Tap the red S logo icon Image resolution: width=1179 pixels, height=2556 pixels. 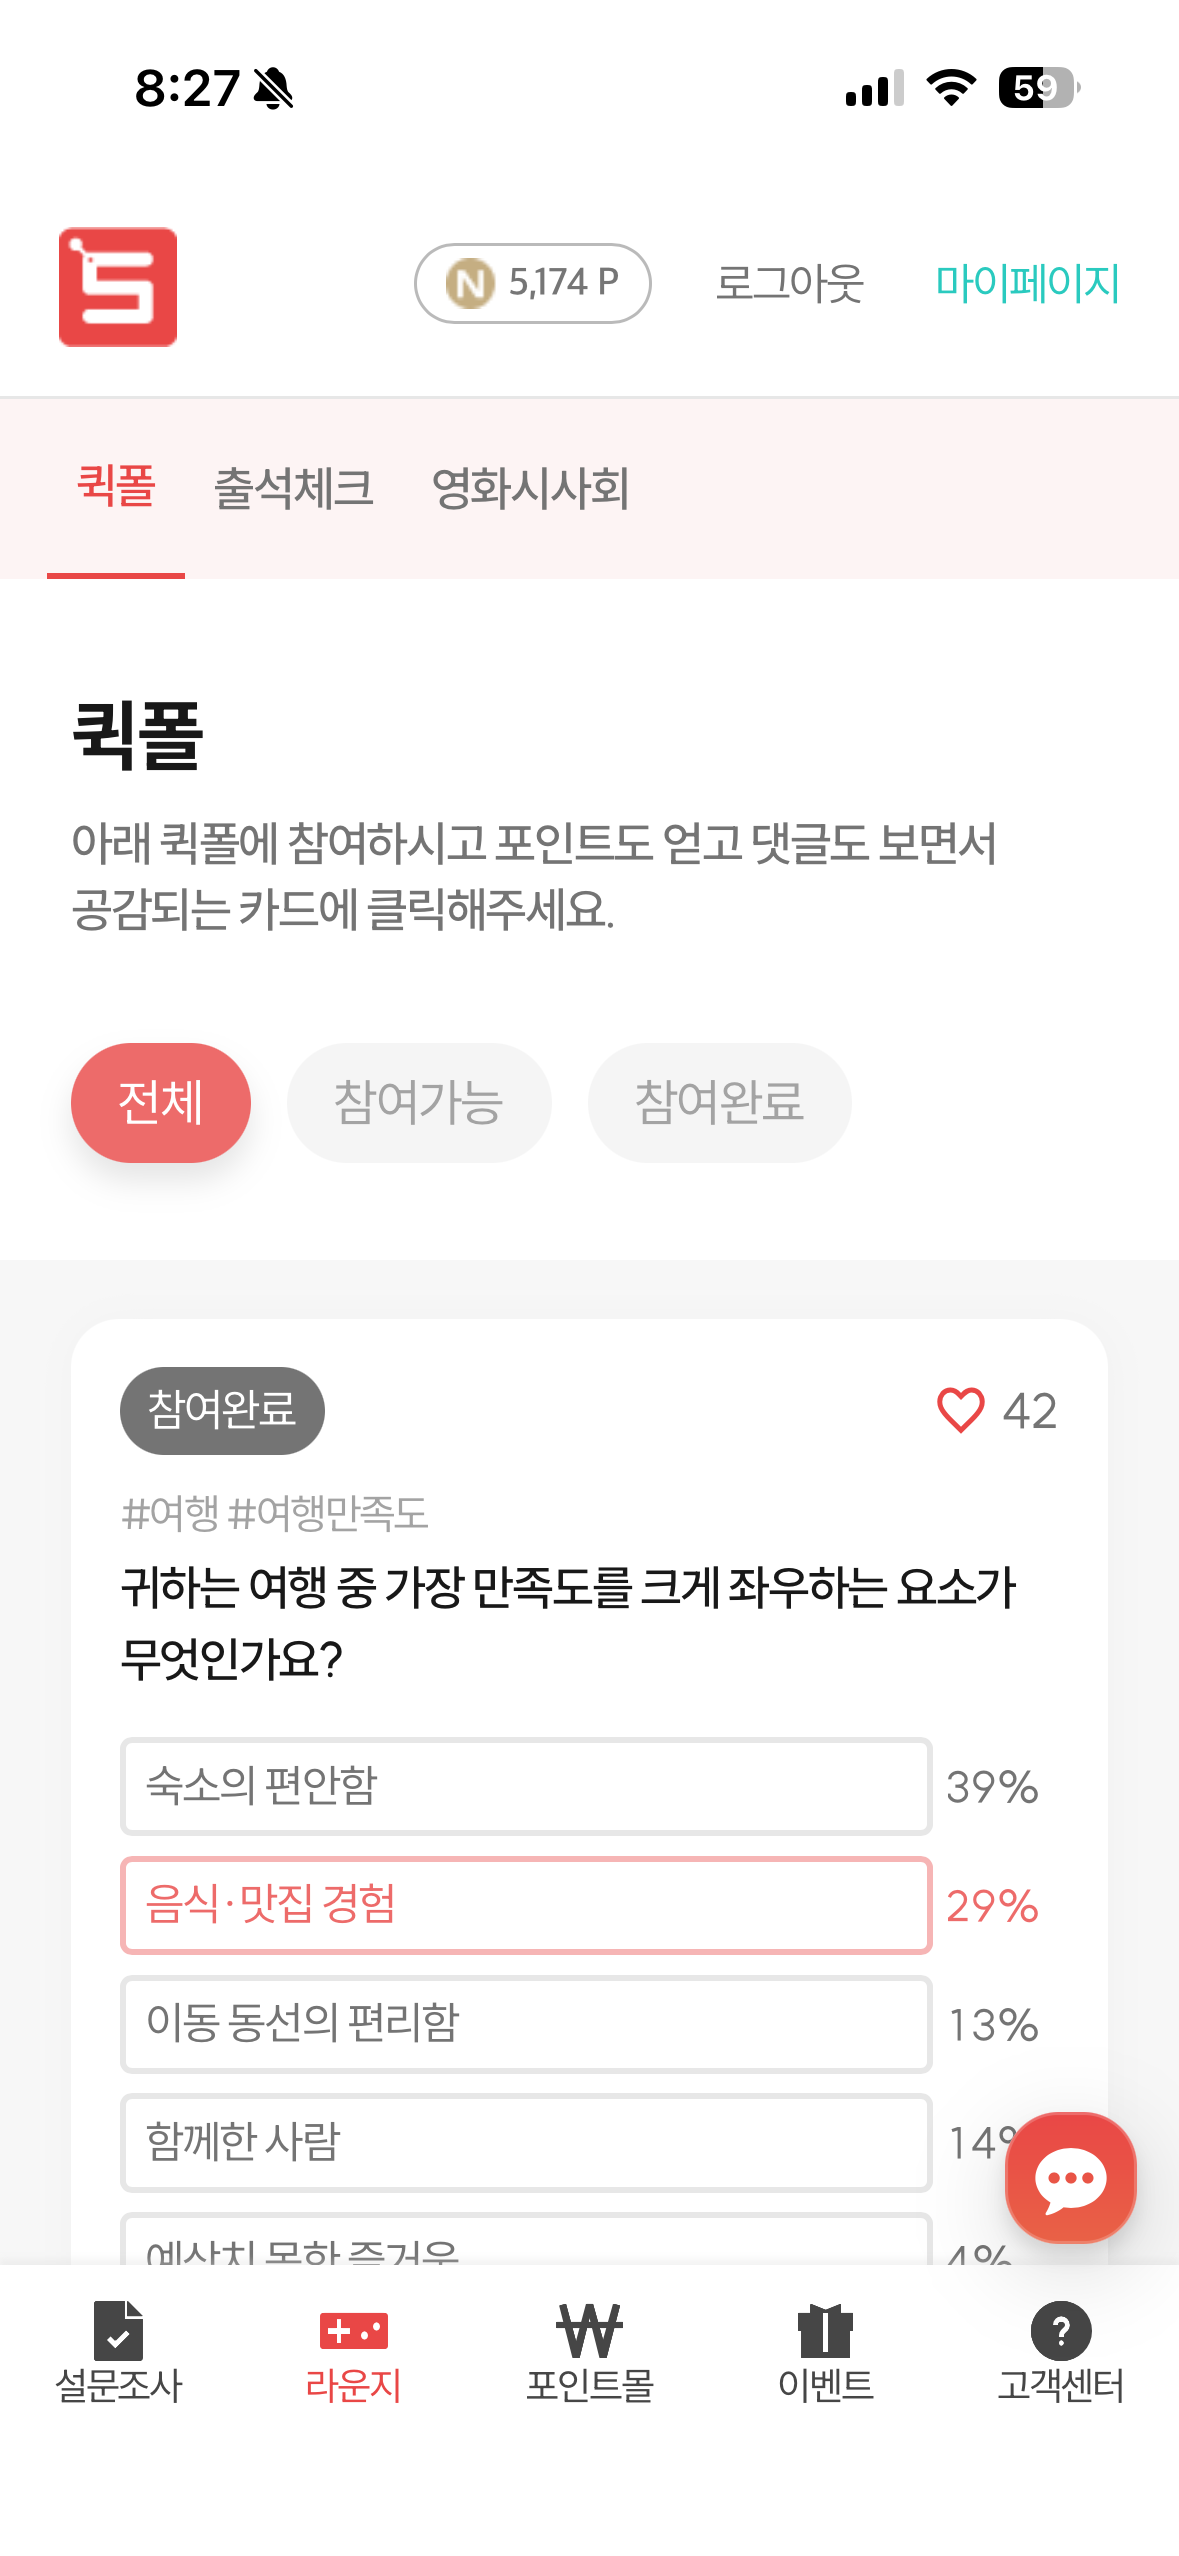point(118,287)
